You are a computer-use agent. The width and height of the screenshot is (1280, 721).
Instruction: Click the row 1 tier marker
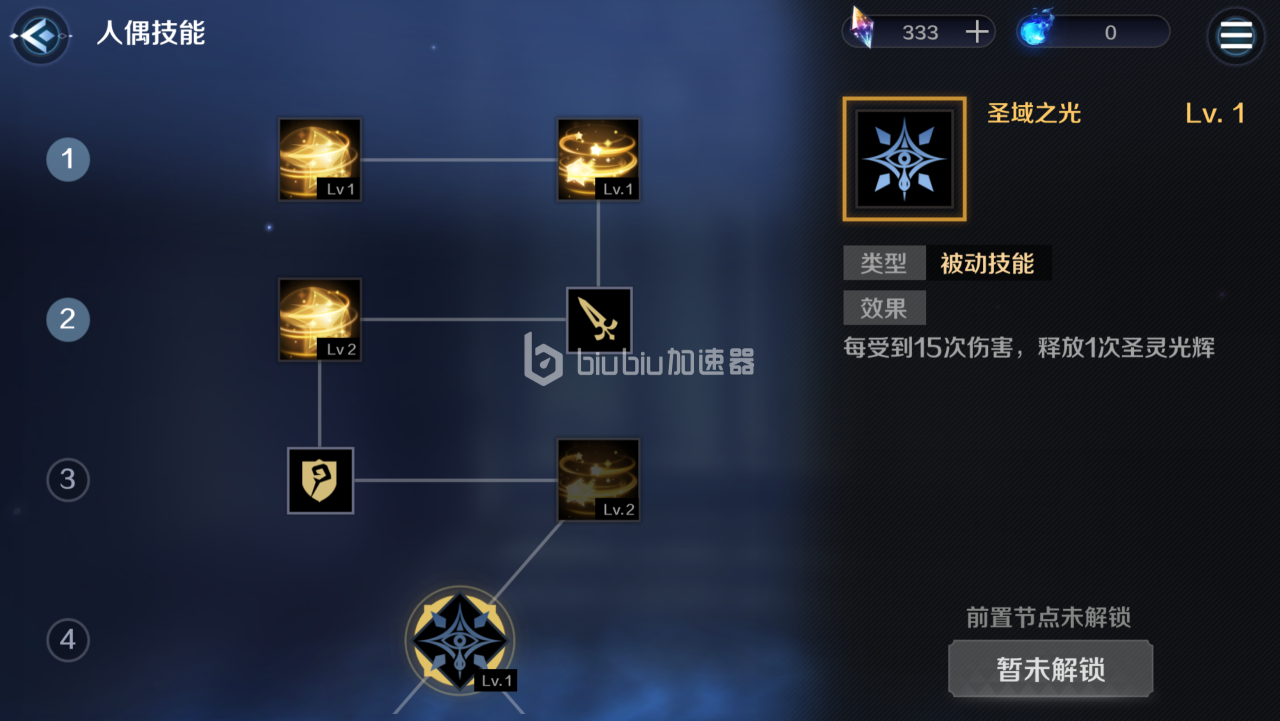point(68,159)
